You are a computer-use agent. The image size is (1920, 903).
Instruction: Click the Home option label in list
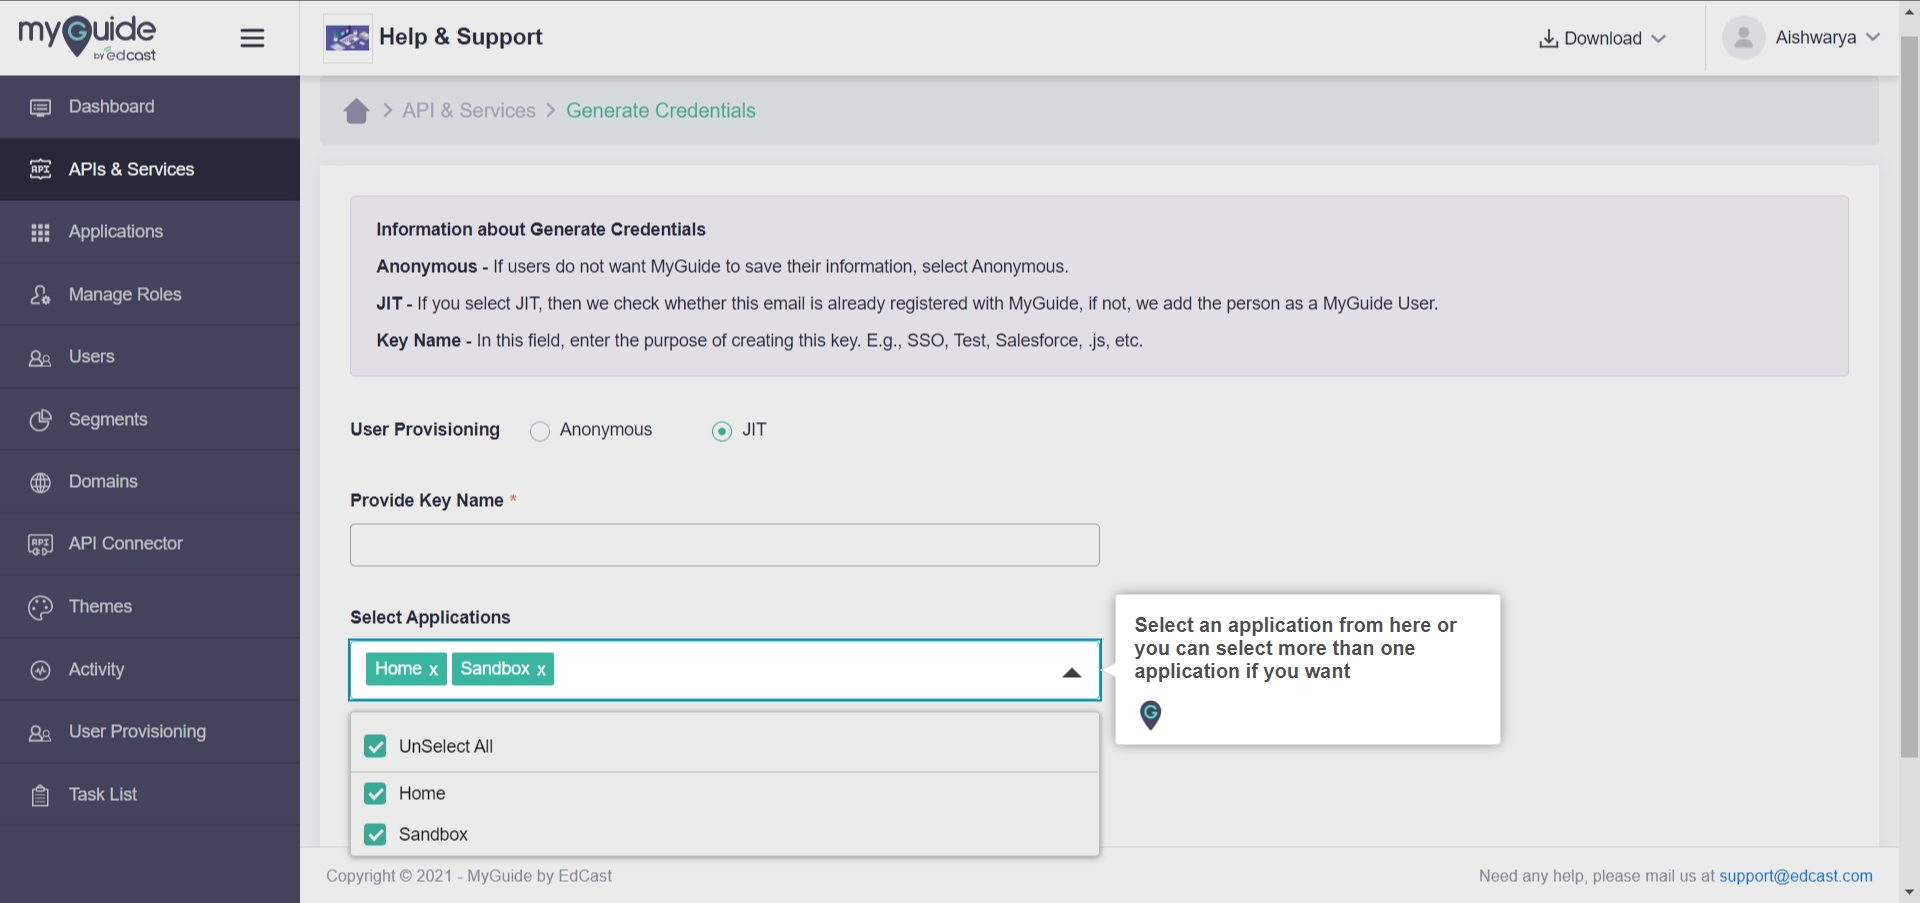pyautogui.click(x=422, y=793)
